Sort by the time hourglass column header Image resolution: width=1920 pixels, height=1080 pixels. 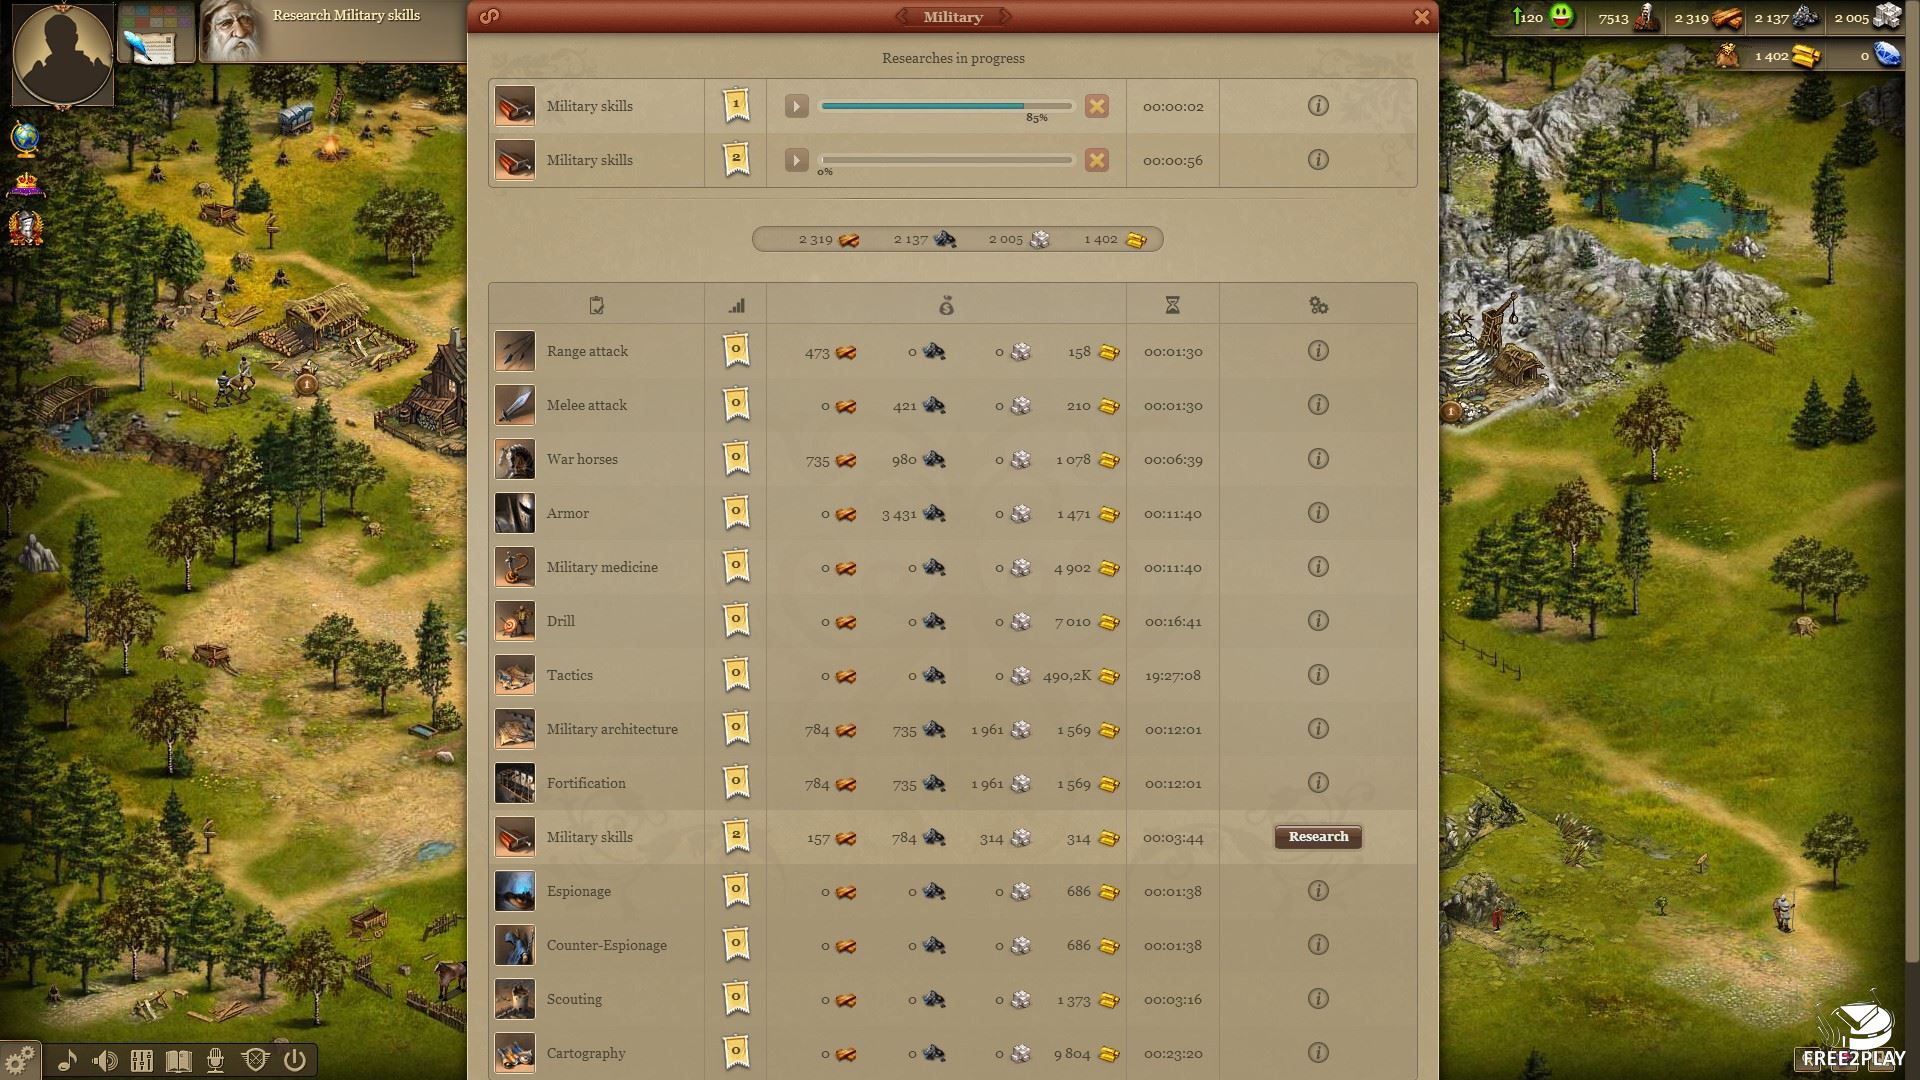pos(1172,306)
